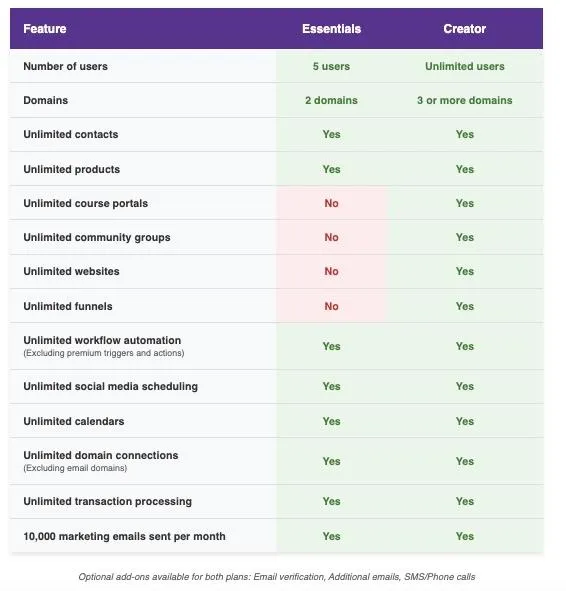This screenshot has width=566, height=591.
Task: Click Excluding premium triggers and actions note
Action: pyautogui.click(x=104, y=353)
